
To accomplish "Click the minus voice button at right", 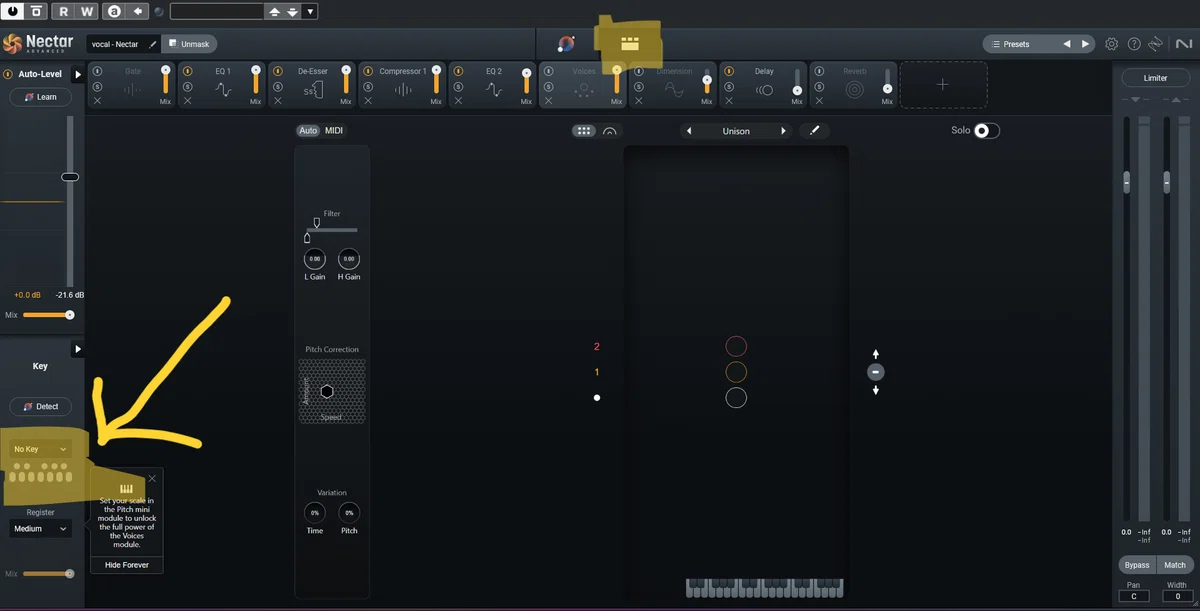I will pyautogui.click(x=876, y=372).
